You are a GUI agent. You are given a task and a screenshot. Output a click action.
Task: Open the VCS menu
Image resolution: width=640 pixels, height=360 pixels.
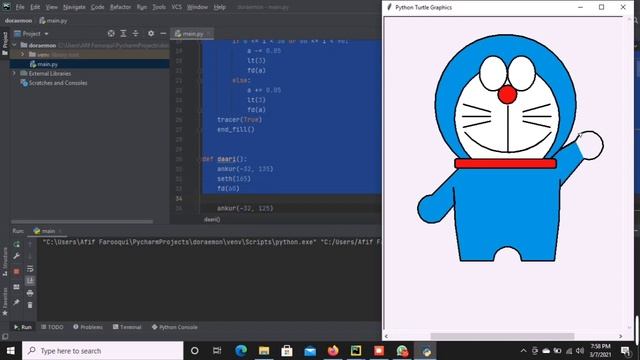click(x=176, y=7)
